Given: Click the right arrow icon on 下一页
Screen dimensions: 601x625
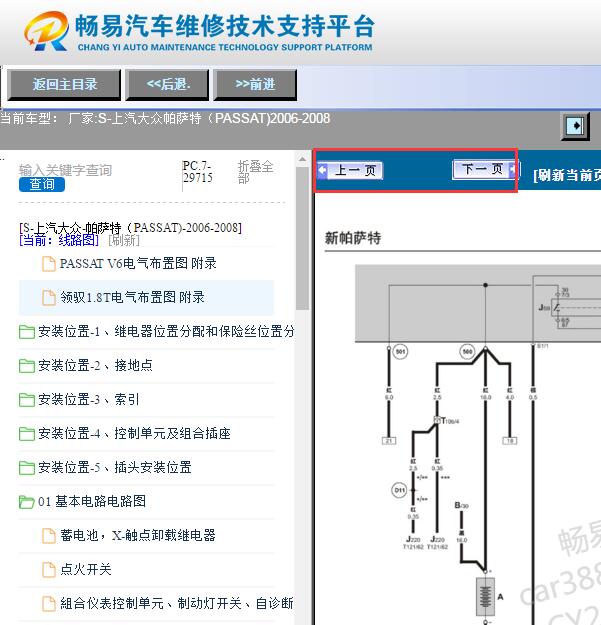Looking at the screenshot, I should tap(513, 169).
